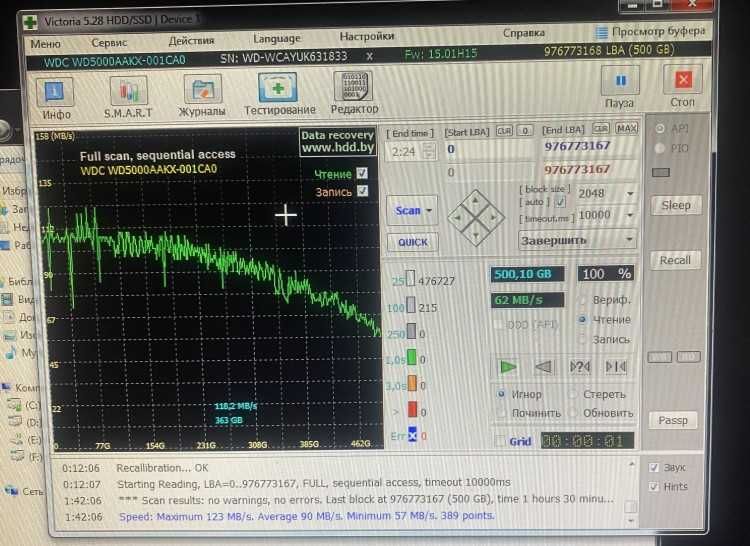Select the Вериф. radio option
Viewport: 750px width, 546px height.
pyautogui.click(x=583, y=300)
